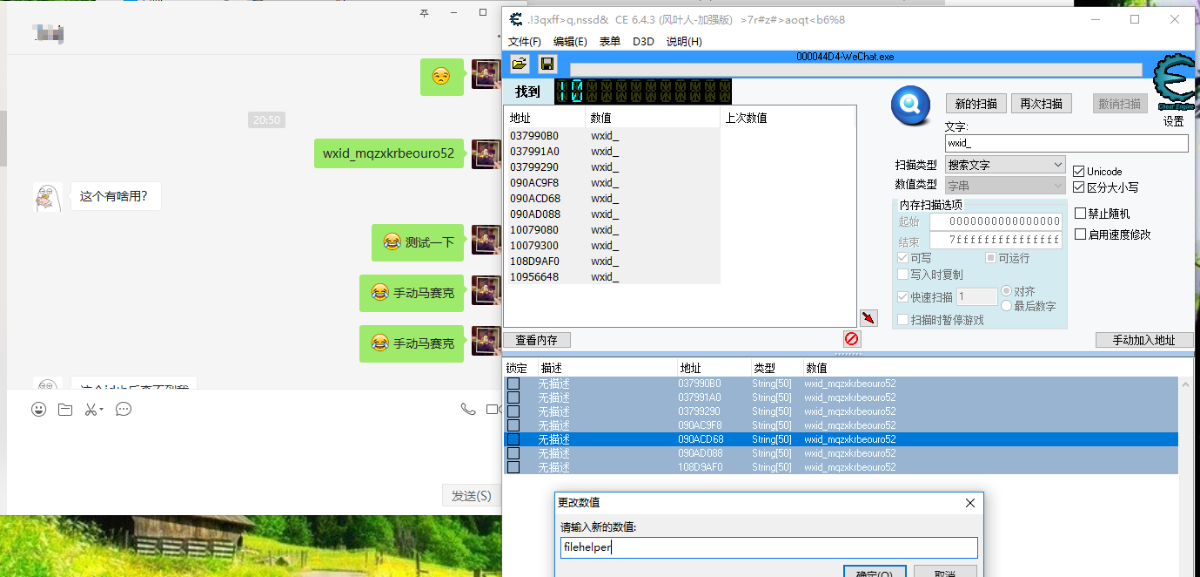
Task: Open the emoji picker in WeChat
Action: 38,409
